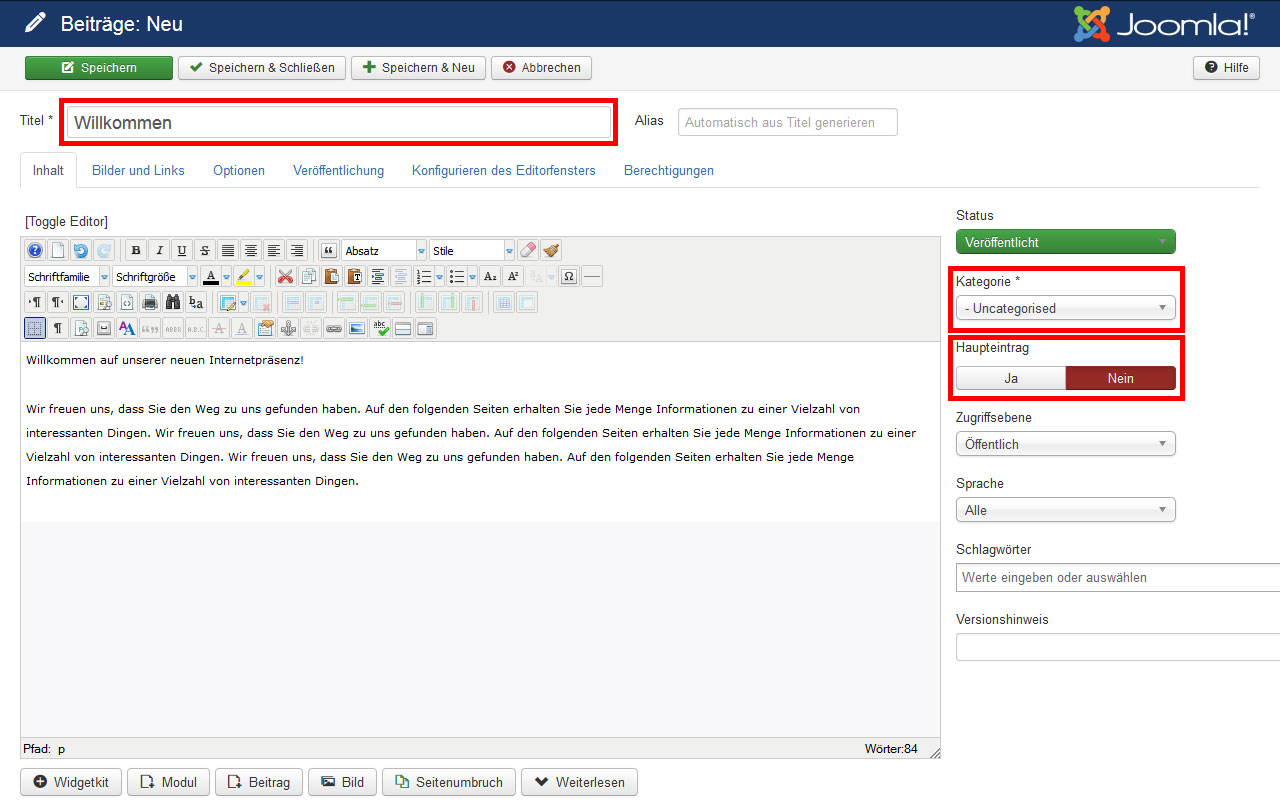
Task: Toggle italic formatting
Action: click(x=159, y=250)
